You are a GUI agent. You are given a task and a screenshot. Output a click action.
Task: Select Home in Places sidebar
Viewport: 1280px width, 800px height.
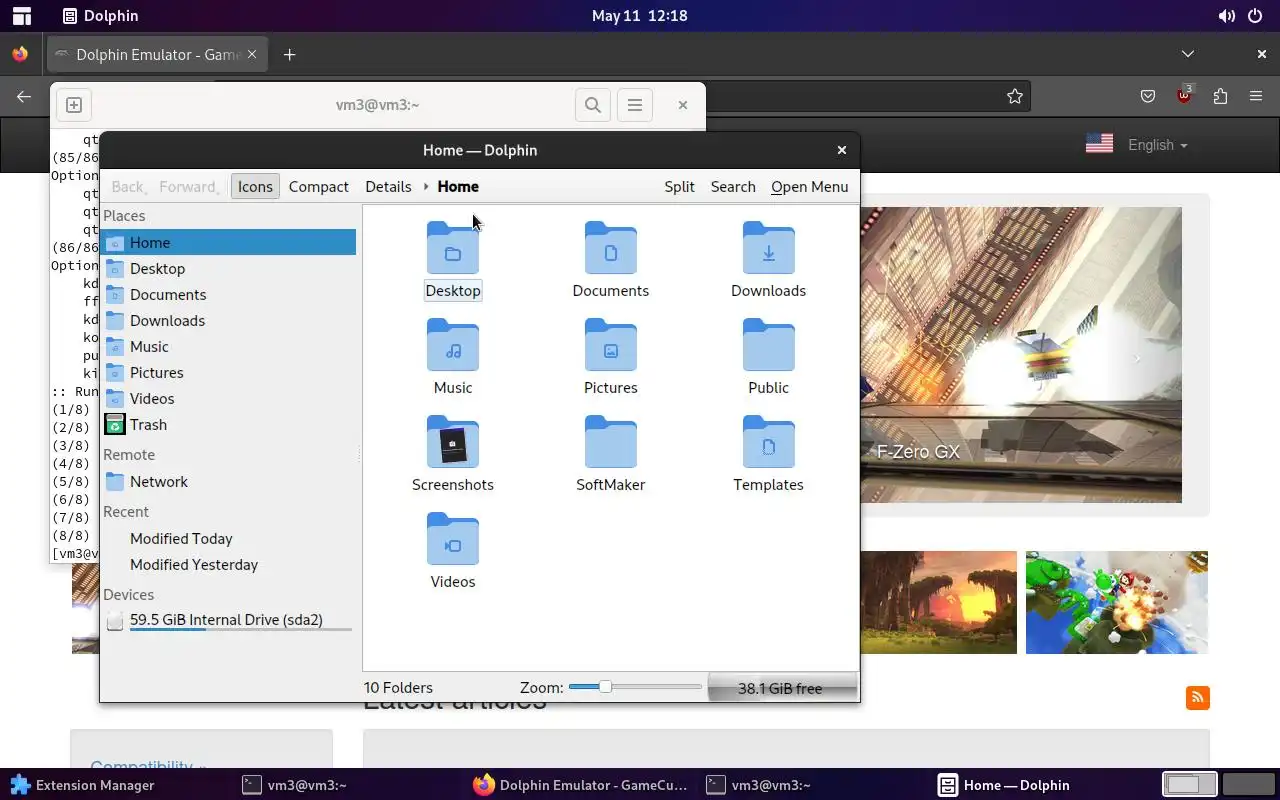[x=228, y=242]
